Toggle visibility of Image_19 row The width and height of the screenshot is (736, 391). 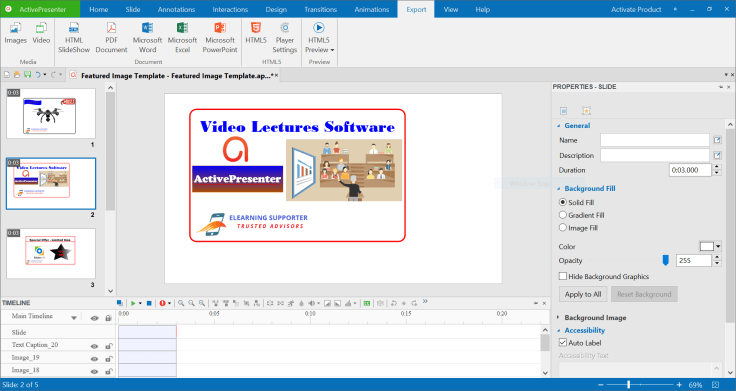[94, 359]
